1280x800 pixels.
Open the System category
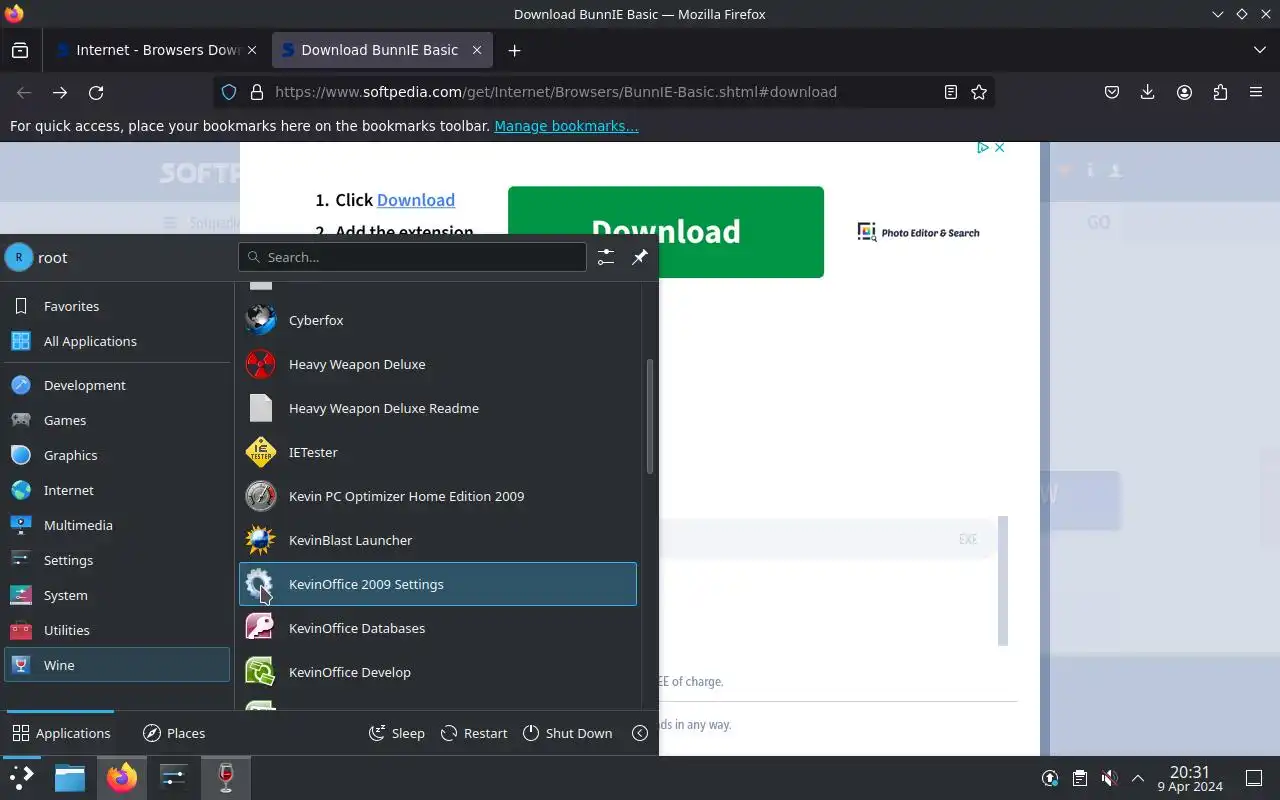click(117, 595)
